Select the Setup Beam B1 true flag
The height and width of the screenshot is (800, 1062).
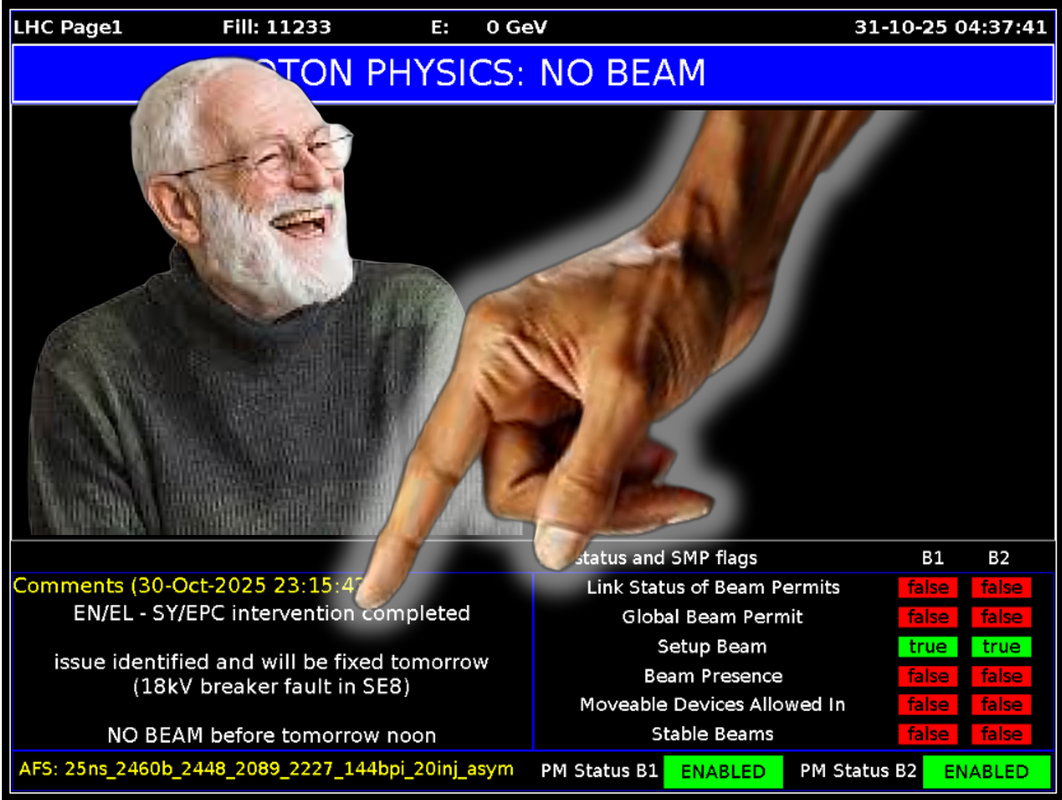(x=927, y=647)
